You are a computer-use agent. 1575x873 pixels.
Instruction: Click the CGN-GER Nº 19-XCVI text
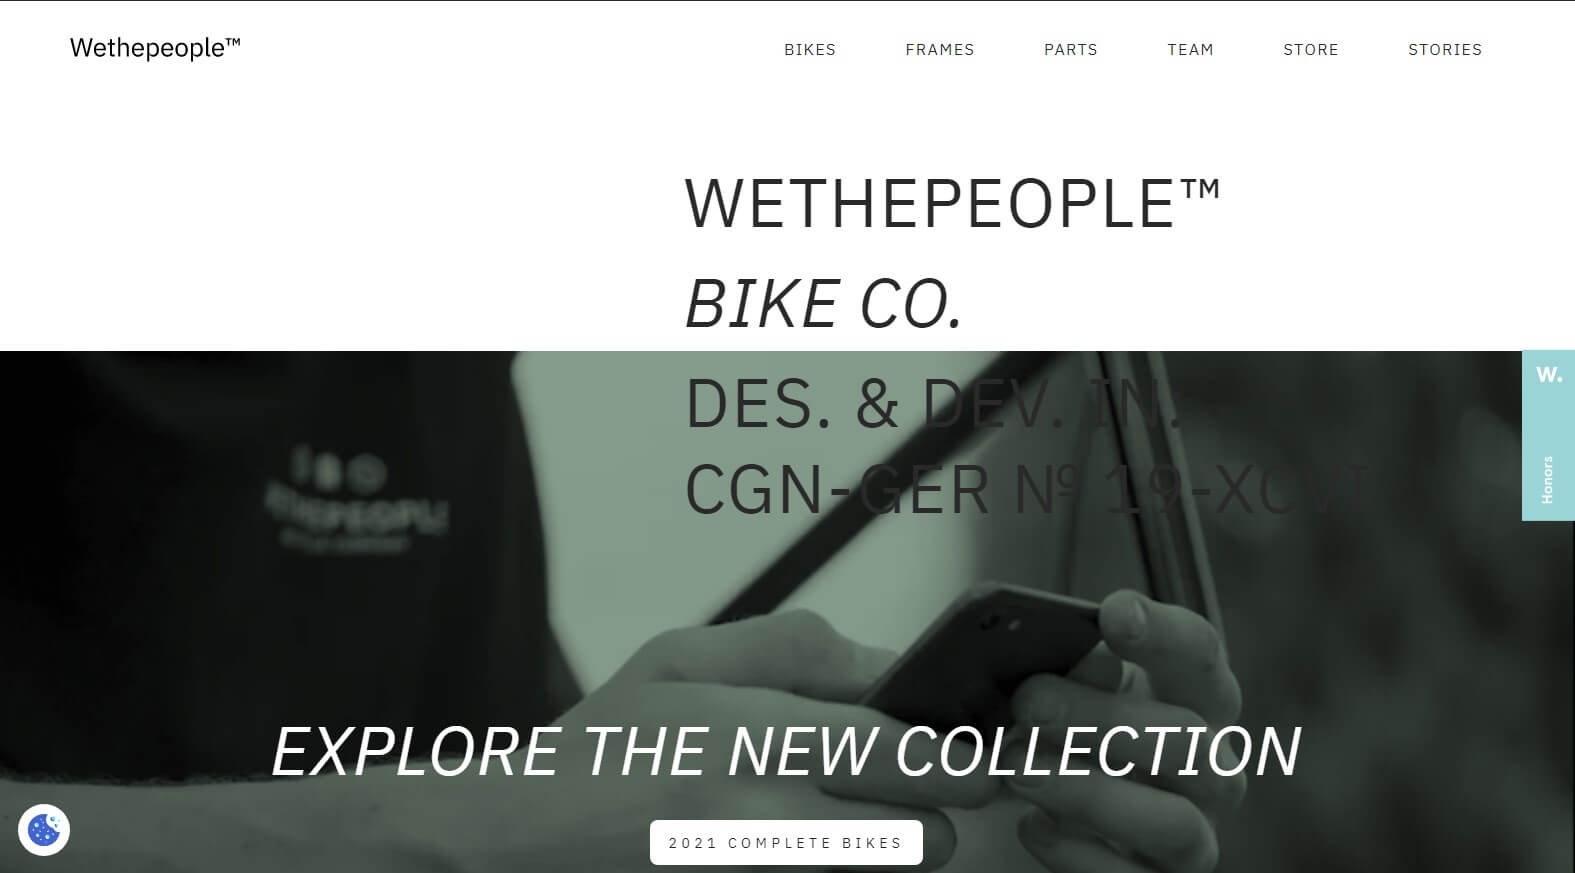pos(1024,490)
